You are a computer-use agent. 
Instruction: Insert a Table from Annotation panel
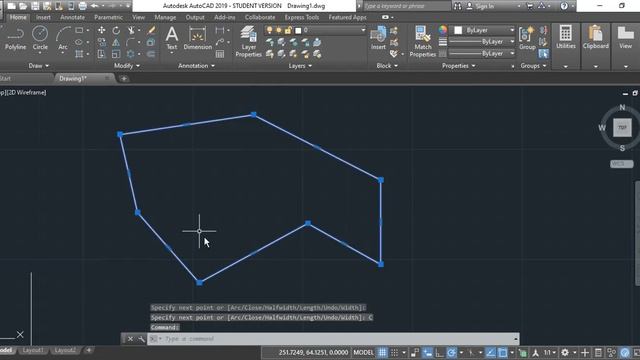tap(220, 54)
